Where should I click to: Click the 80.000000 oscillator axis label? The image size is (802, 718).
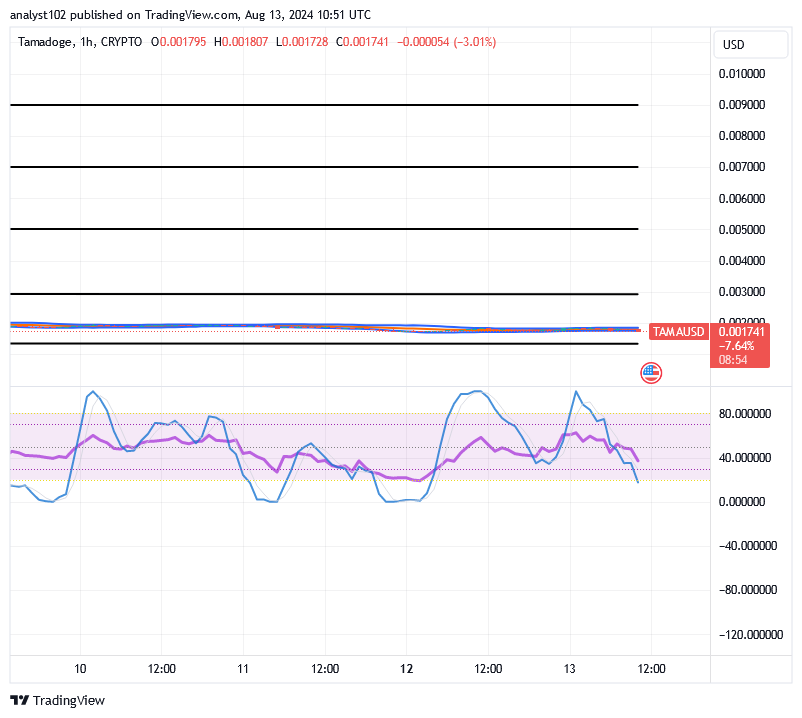point(745,414)
